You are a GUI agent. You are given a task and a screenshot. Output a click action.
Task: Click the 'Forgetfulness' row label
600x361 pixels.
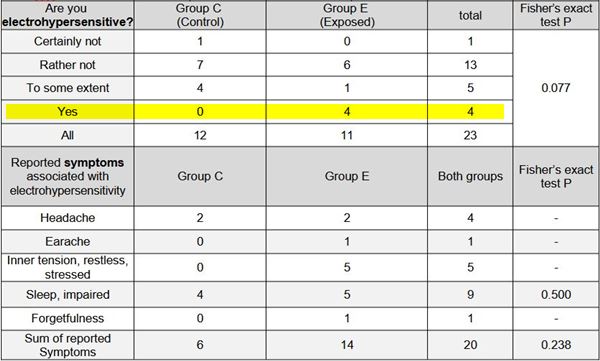pyautogui.click(x=67, y=319)
